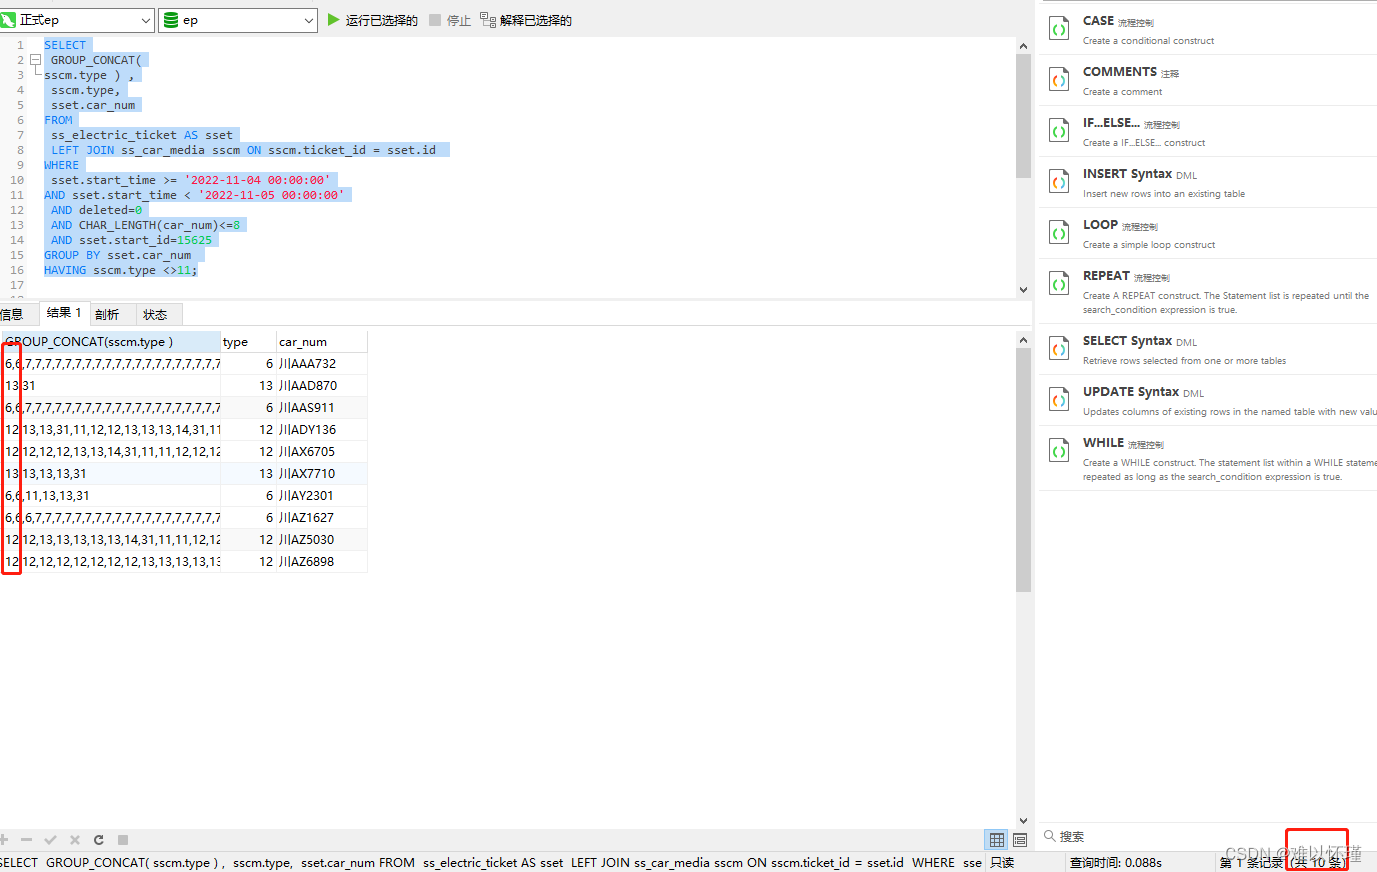Viewport: 1377px width, 872px height.
Task: Select the cell 川AAA732
Action: 322,364
